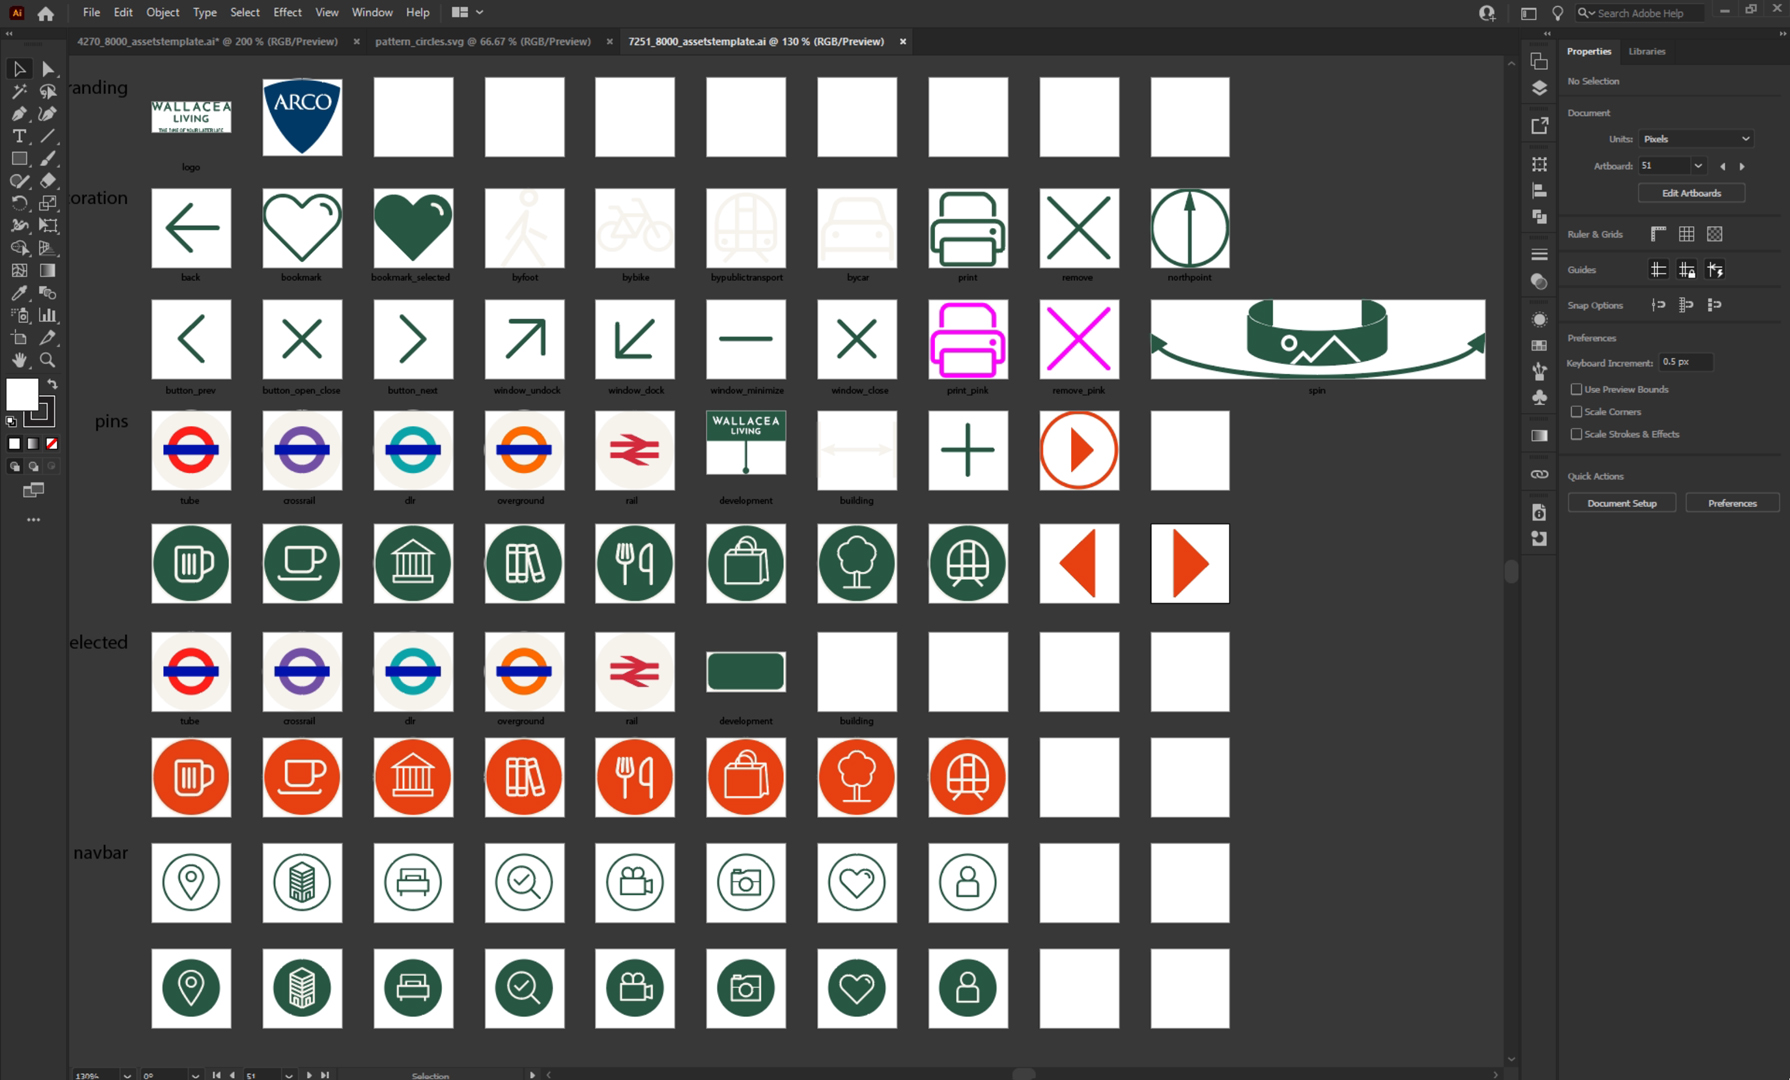The image size is (1790, 1080).
Task: Tick Use Preview Bounds checkbox
Action: [1576, 389]
